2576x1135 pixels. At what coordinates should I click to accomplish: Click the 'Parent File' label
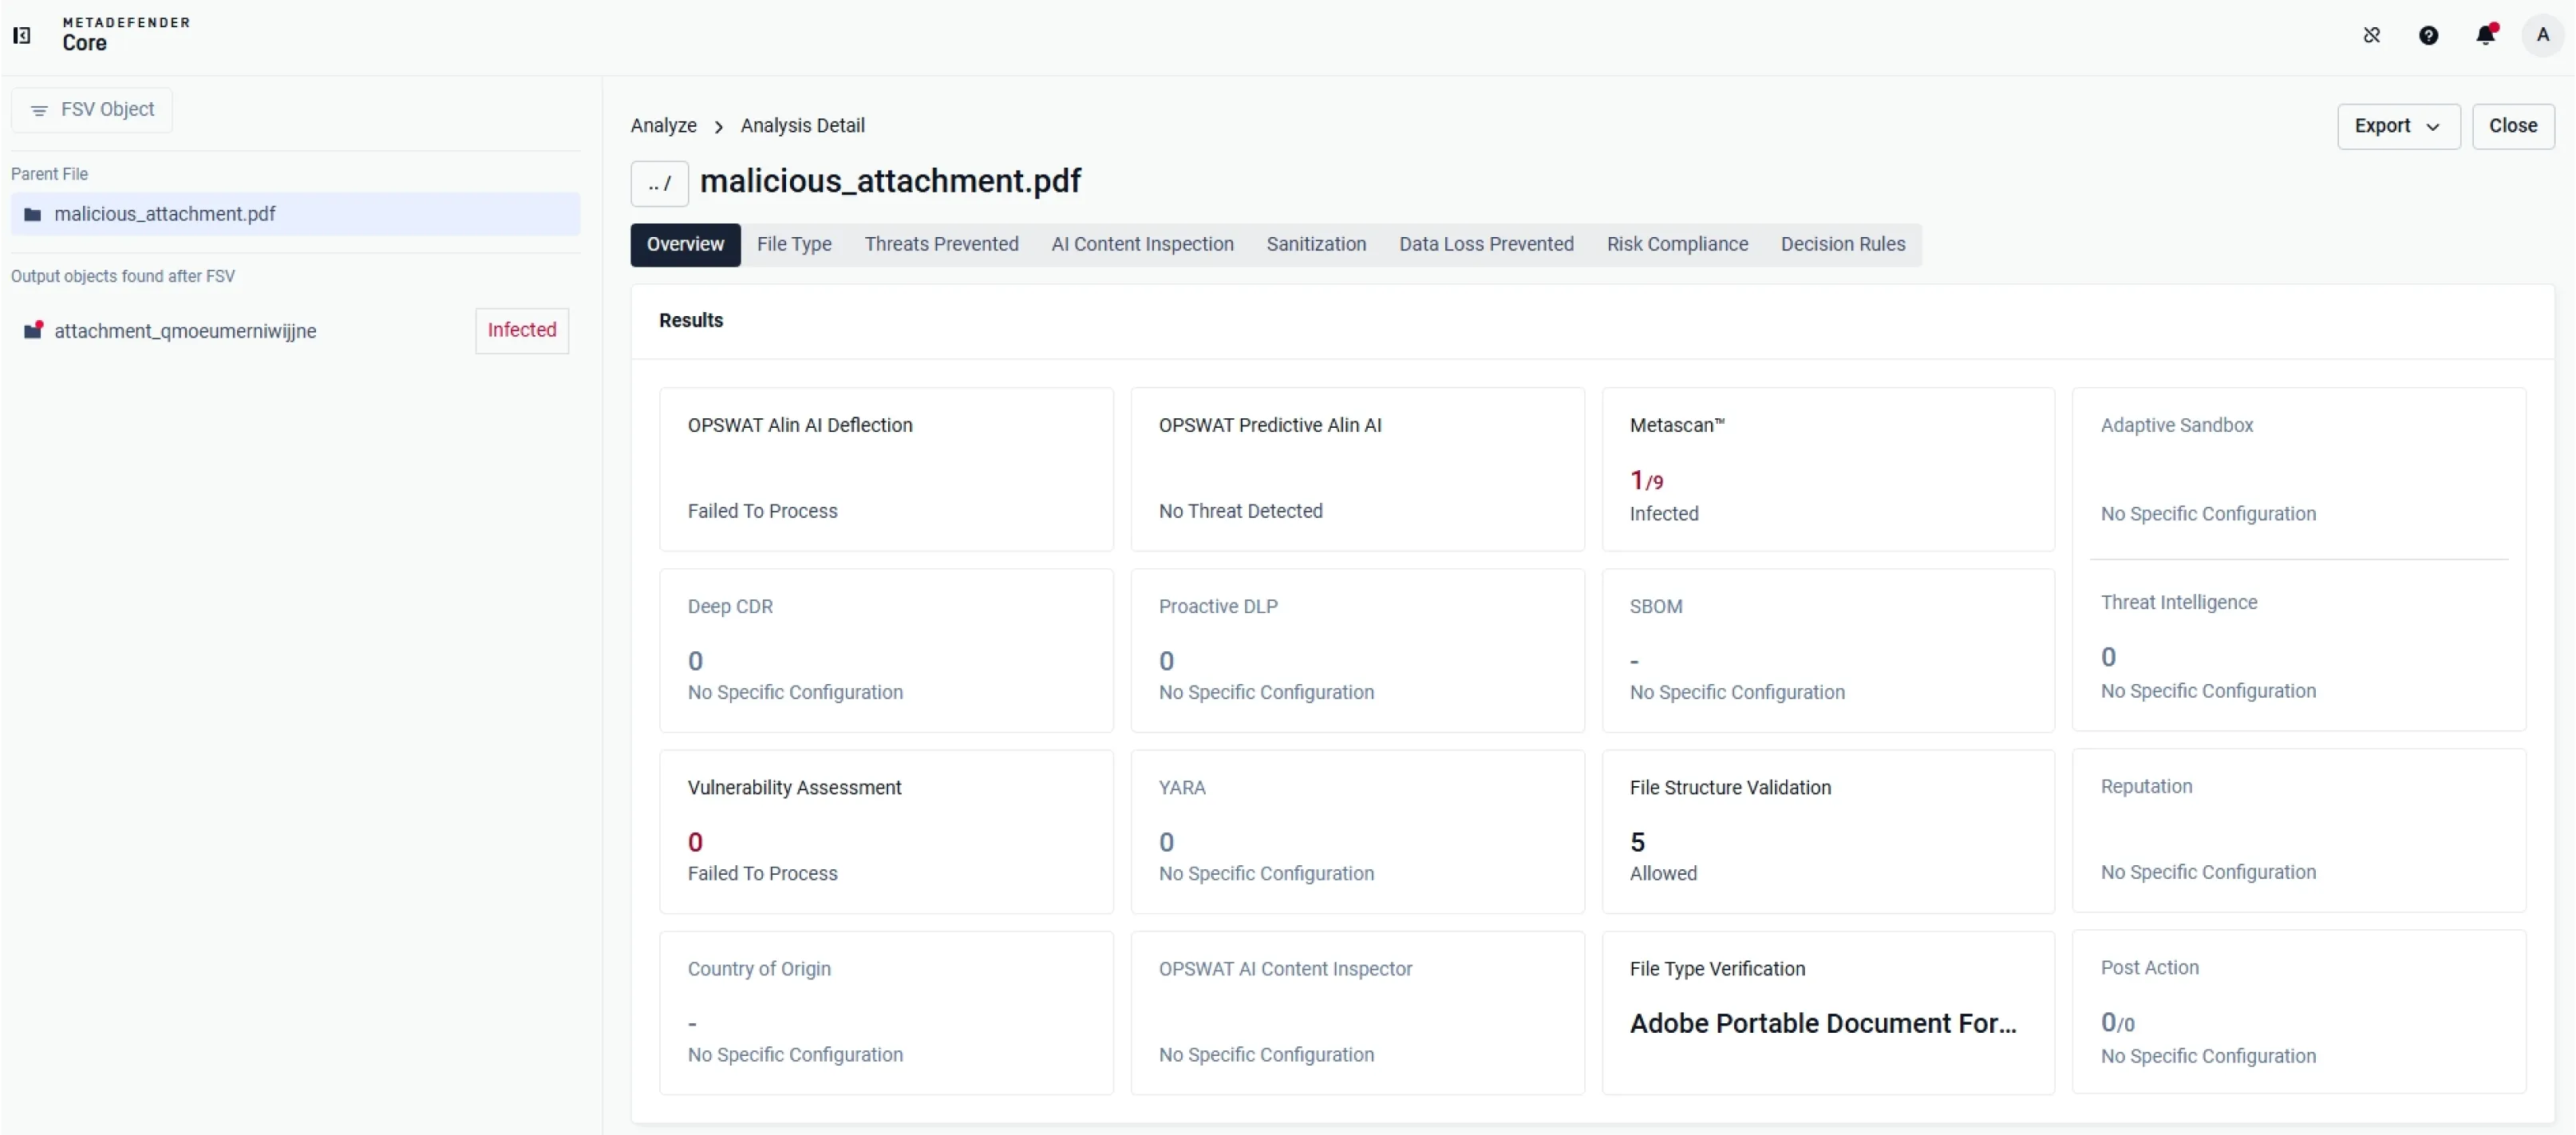49,174
